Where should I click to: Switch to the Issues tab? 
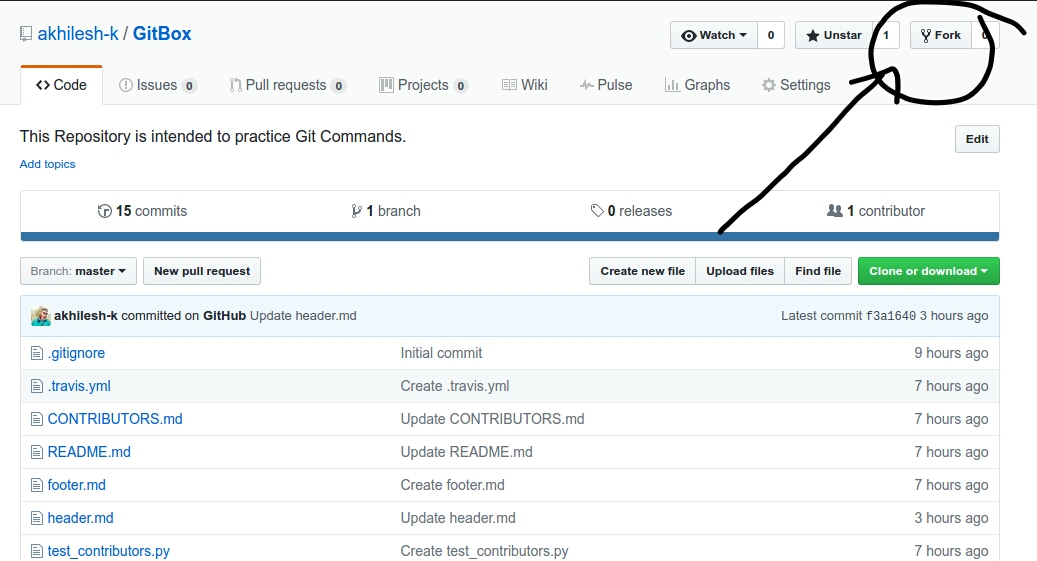(157, 85)
